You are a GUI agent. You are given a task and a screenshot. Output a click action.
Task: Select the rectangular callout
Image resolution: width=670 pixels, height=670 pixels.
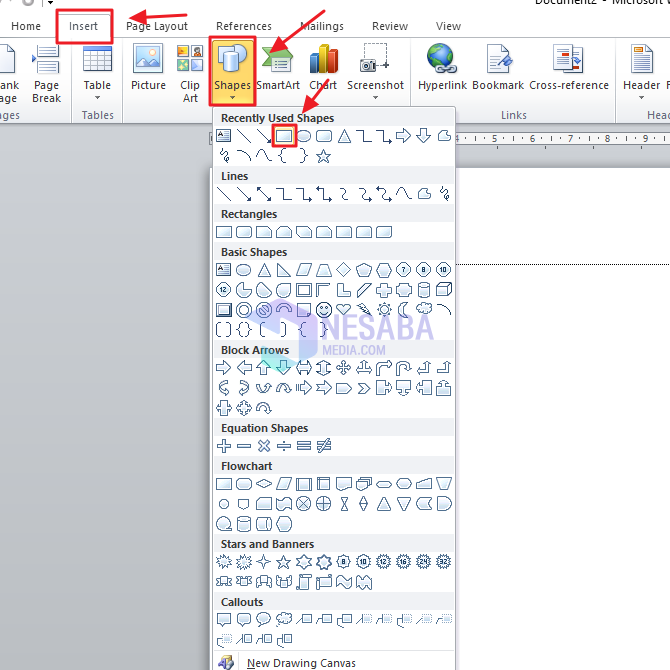tap(224, 619)
